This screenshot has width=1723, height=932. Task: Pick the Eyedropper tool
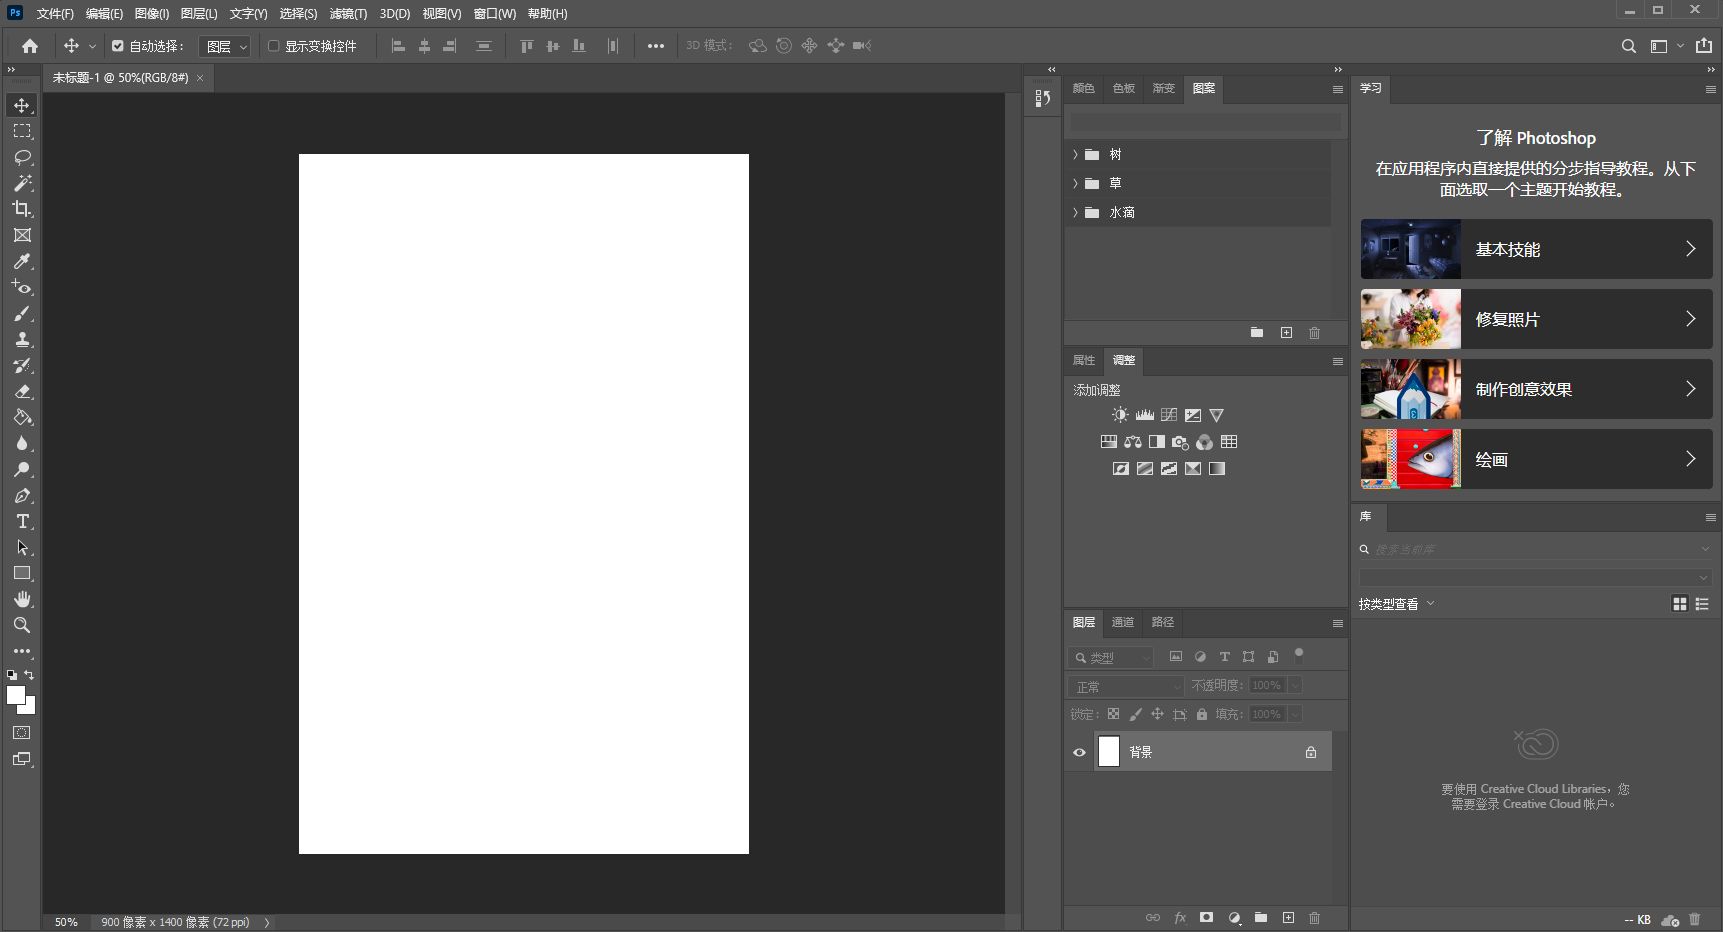coord(22,261)
